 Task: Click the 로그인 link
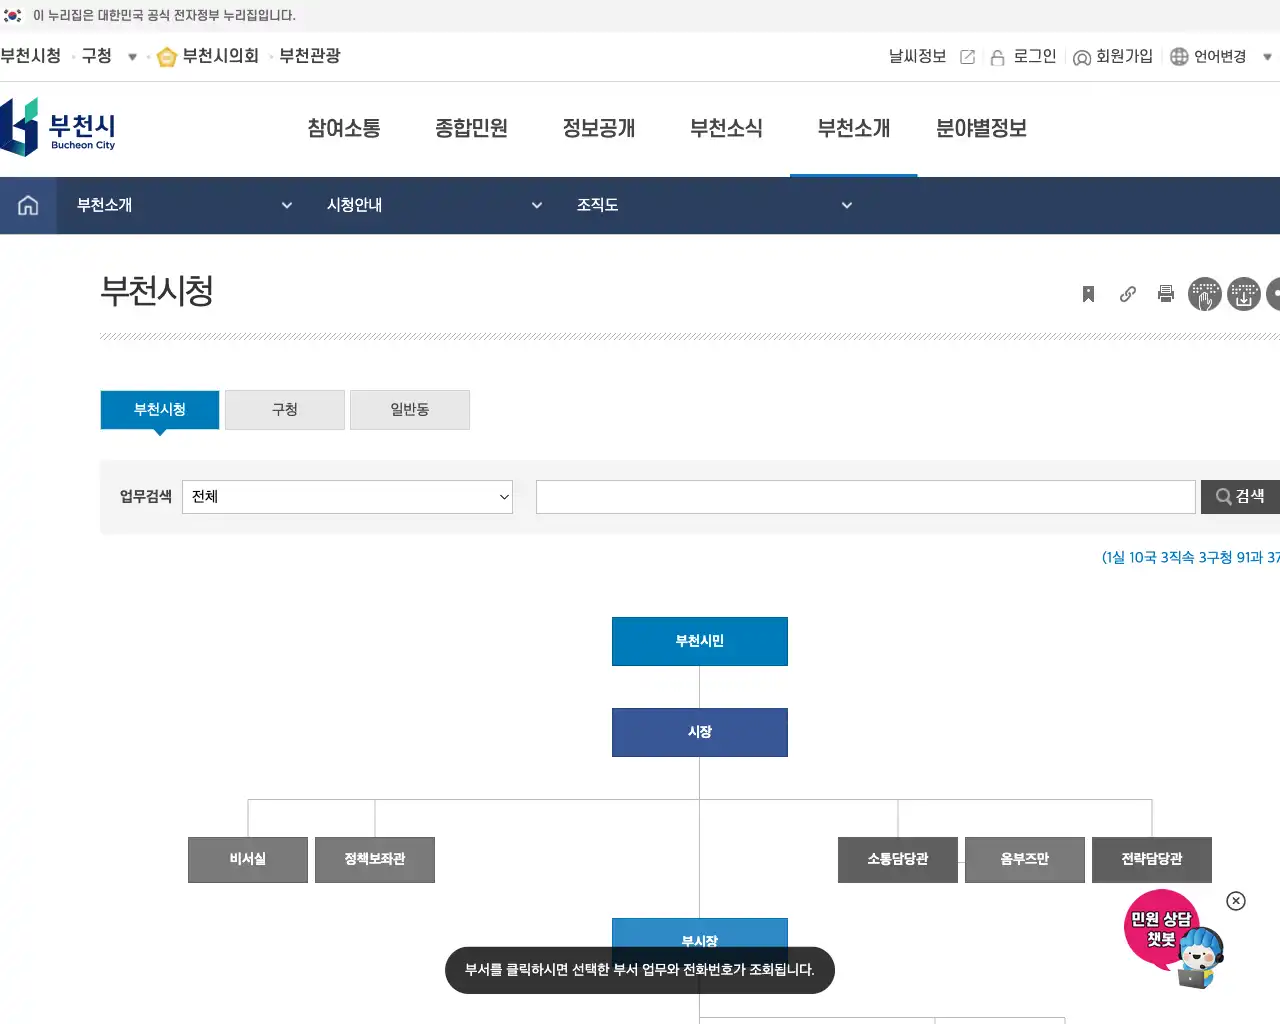coord(1035,57)
